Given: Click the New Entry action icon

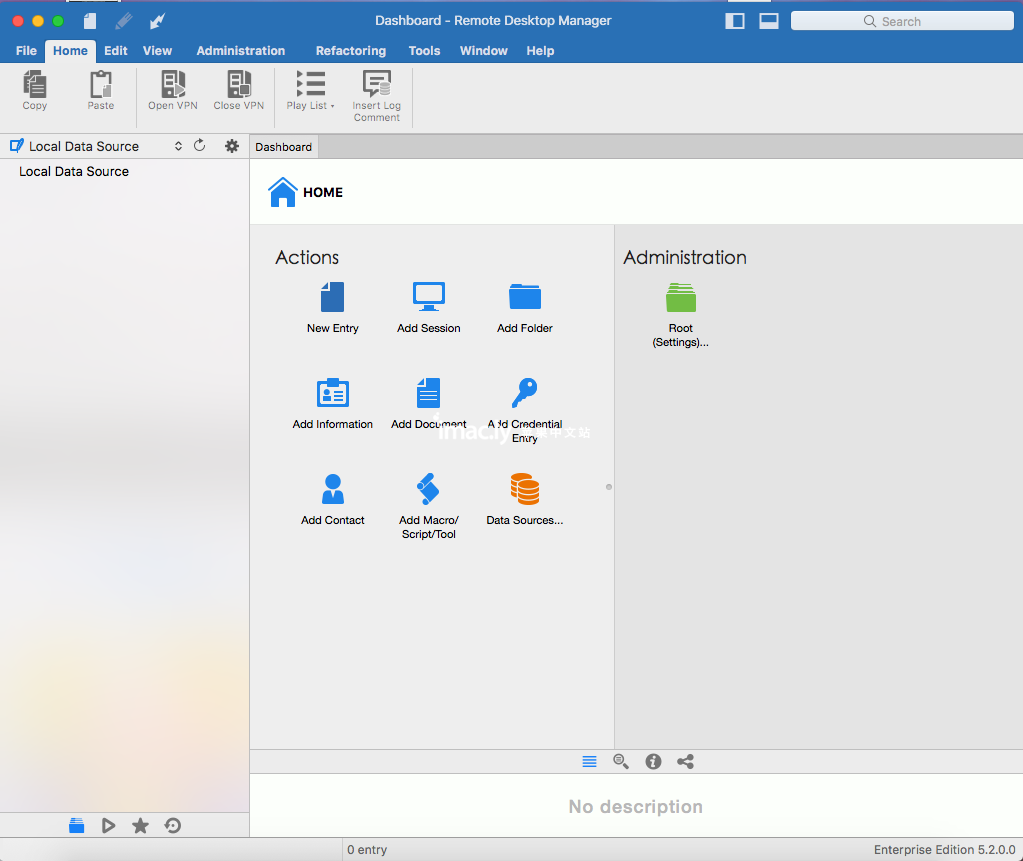Looking at the screenshot, I should pyautogui.click(x=333, y=297).
